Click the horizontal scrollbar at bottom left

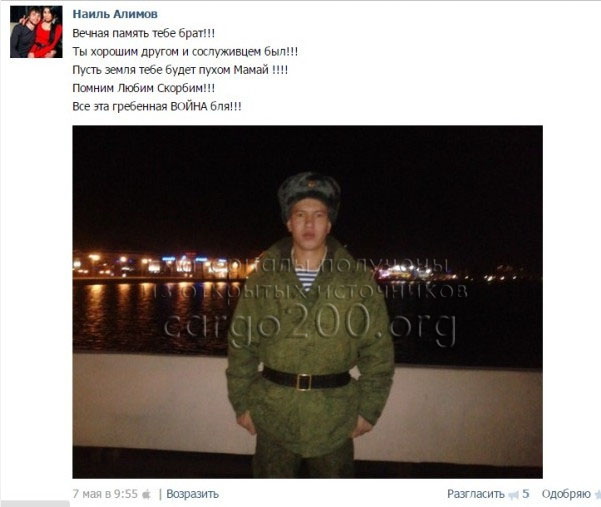(x=34, y=504)
